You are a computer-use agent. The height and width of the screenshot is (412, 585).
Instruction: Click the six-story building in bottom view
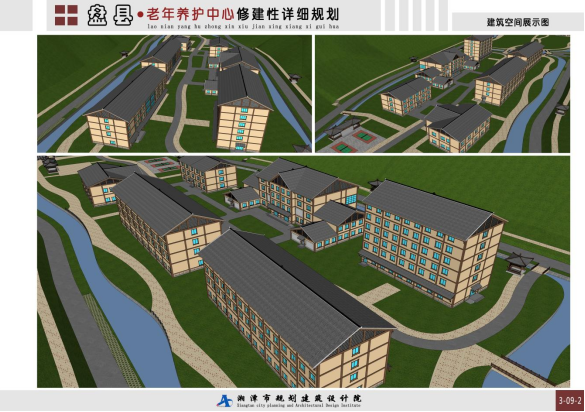point(432,242)
